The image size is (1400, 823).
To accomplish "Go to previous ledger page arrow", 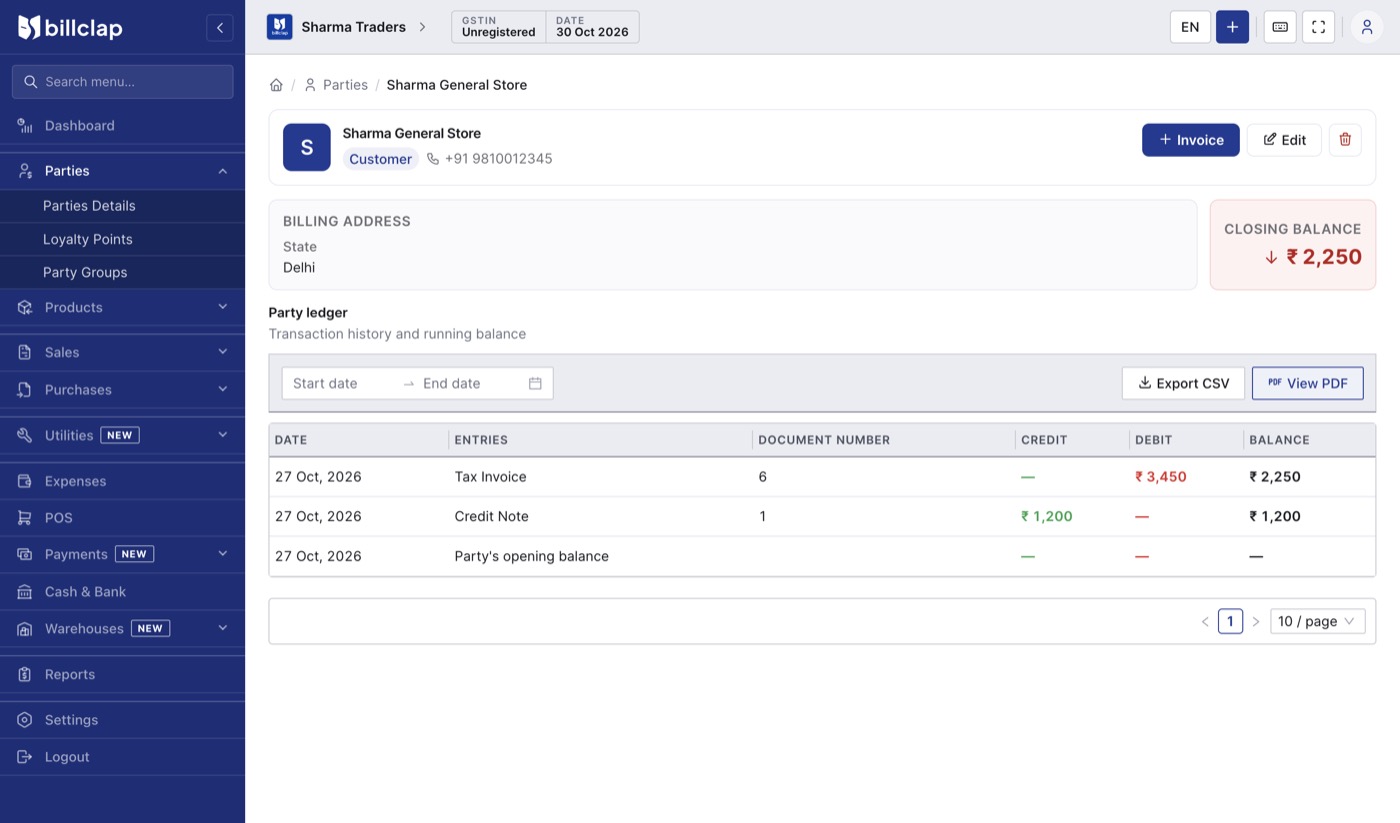I will tap(1205, 622).
